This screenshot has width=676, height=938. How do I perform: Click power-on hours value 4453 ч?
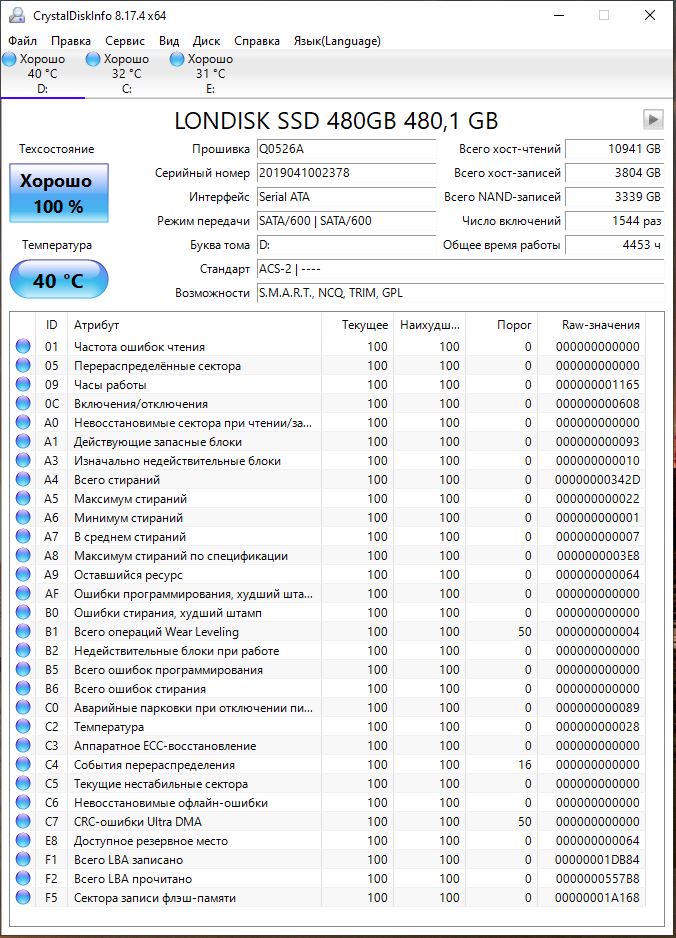[614, 245]
